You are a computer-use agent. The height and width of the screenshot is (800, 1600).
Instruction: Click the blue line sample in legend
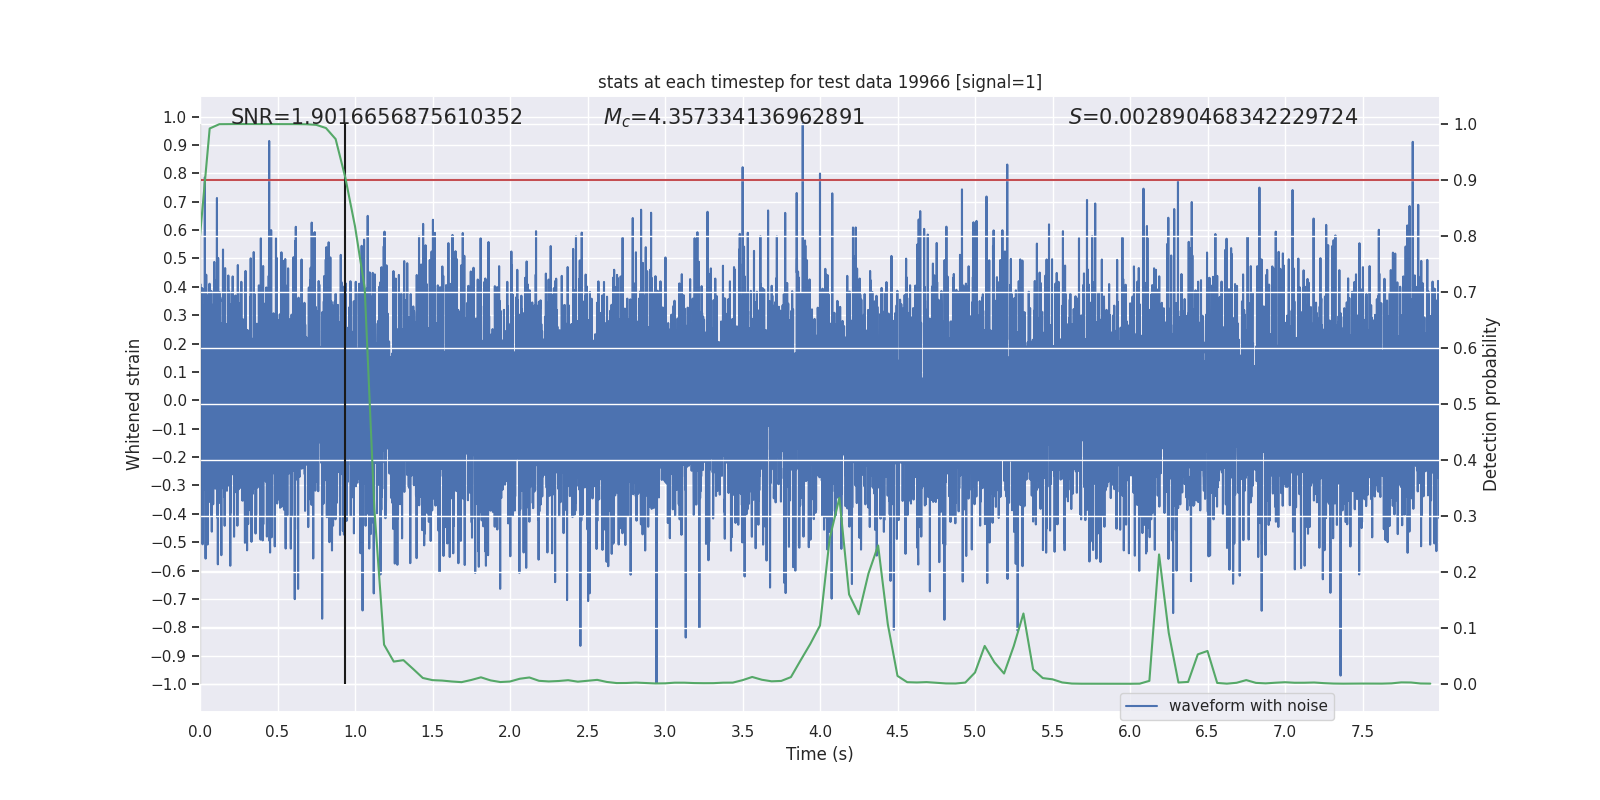pyautogui.click(x=1142, y=706)
